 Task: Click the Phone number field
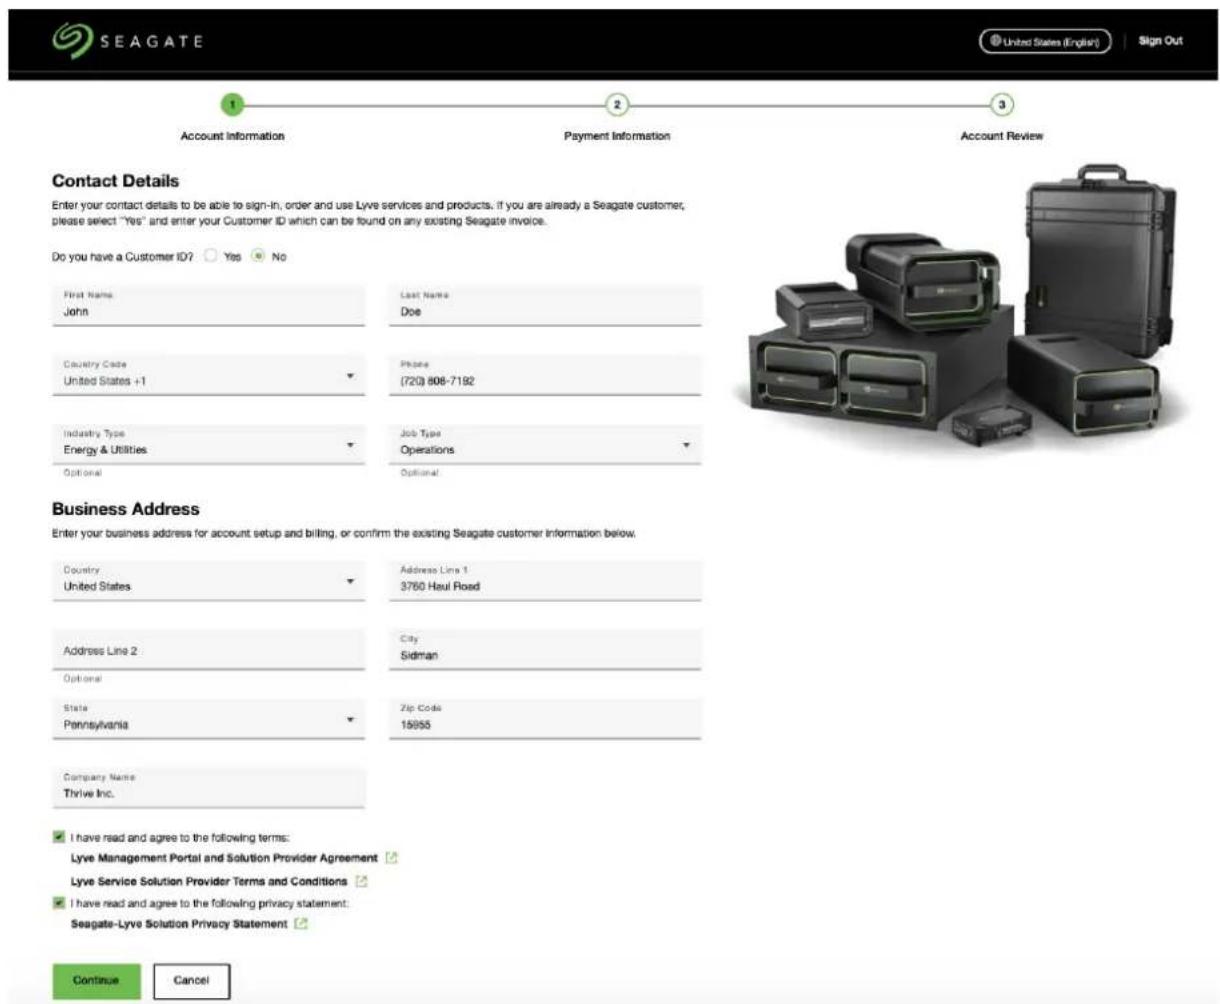545,374
